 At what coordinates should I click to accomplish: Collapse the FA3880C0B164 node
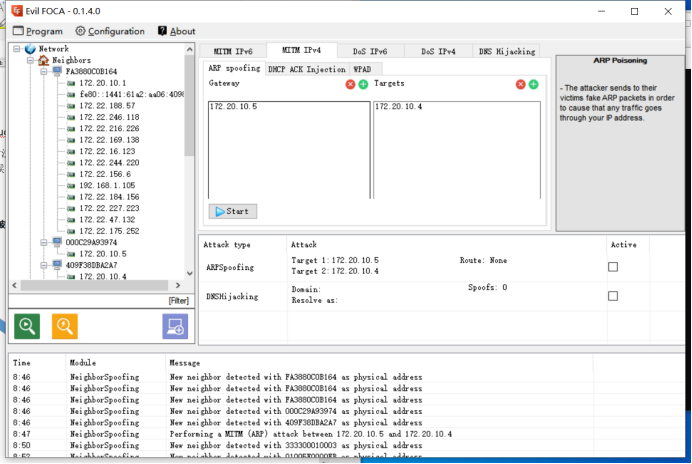44,72
